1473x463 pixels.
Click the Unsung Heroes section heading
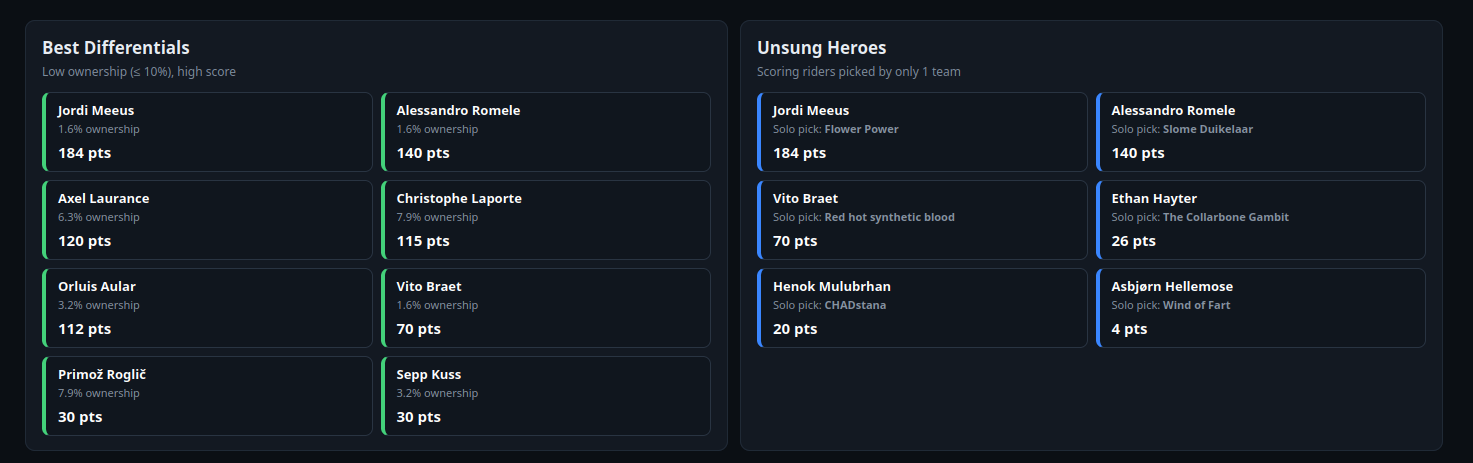coord(821,48)
